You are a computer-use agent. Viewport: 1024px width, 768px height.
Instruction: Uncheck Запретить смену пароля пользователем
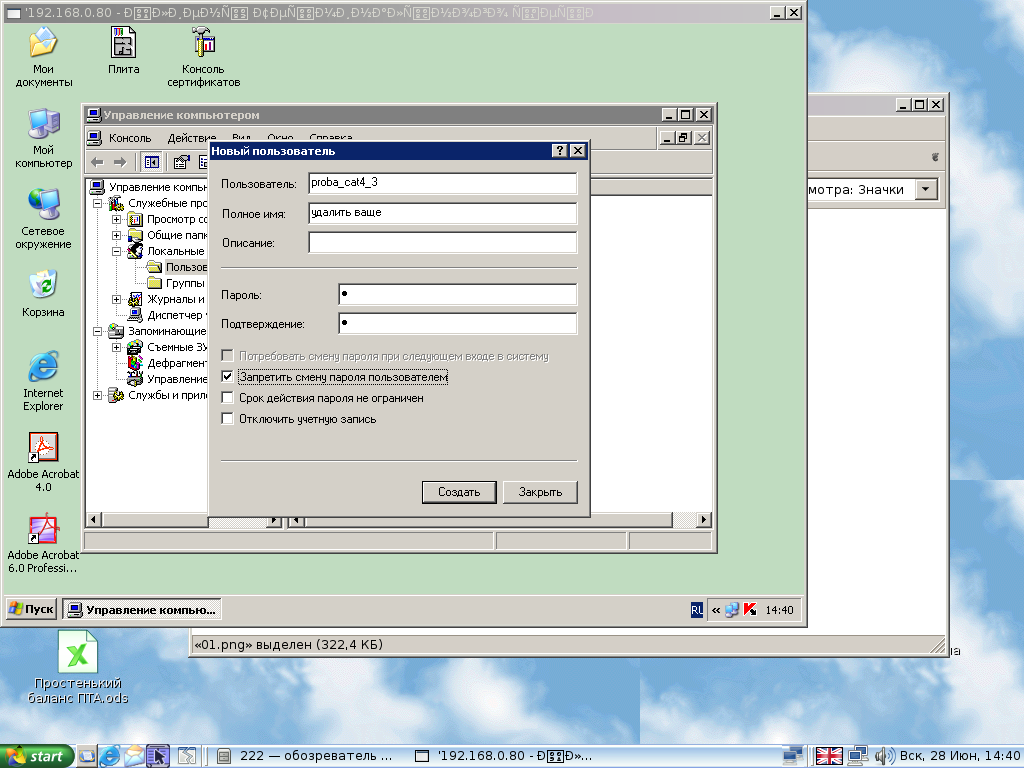[227, 377]
